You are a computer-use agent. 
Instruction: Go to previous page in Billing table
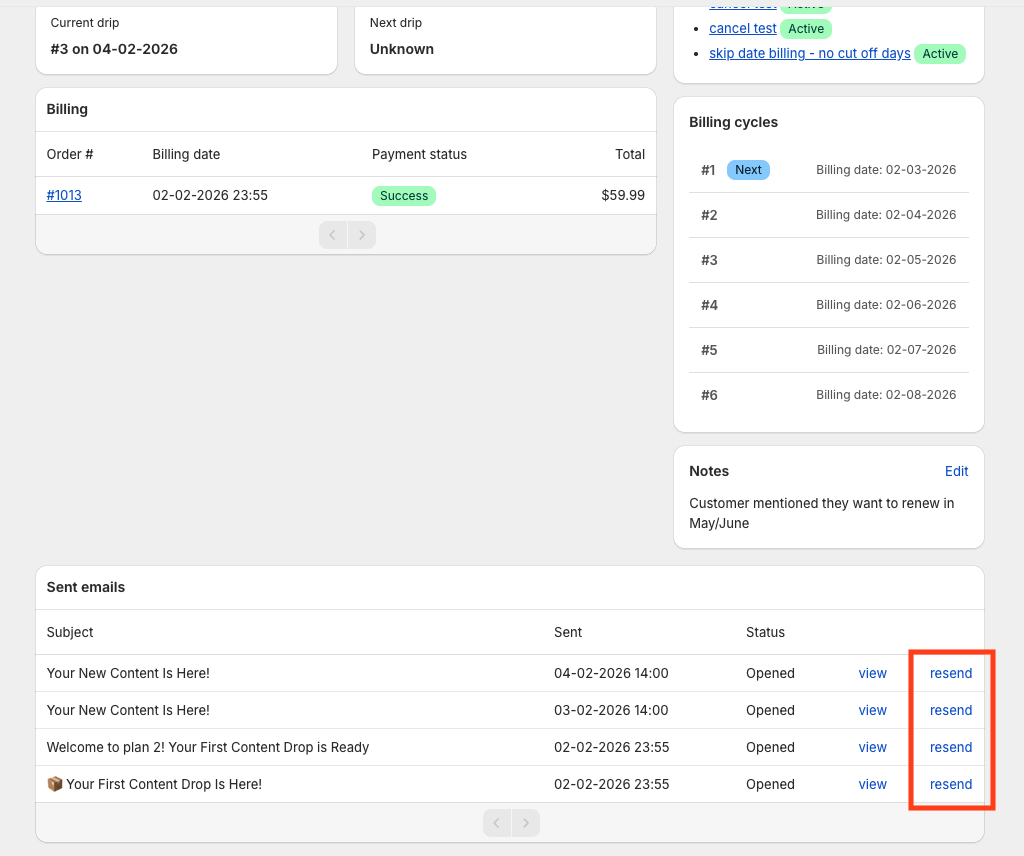tap(333, 235)
